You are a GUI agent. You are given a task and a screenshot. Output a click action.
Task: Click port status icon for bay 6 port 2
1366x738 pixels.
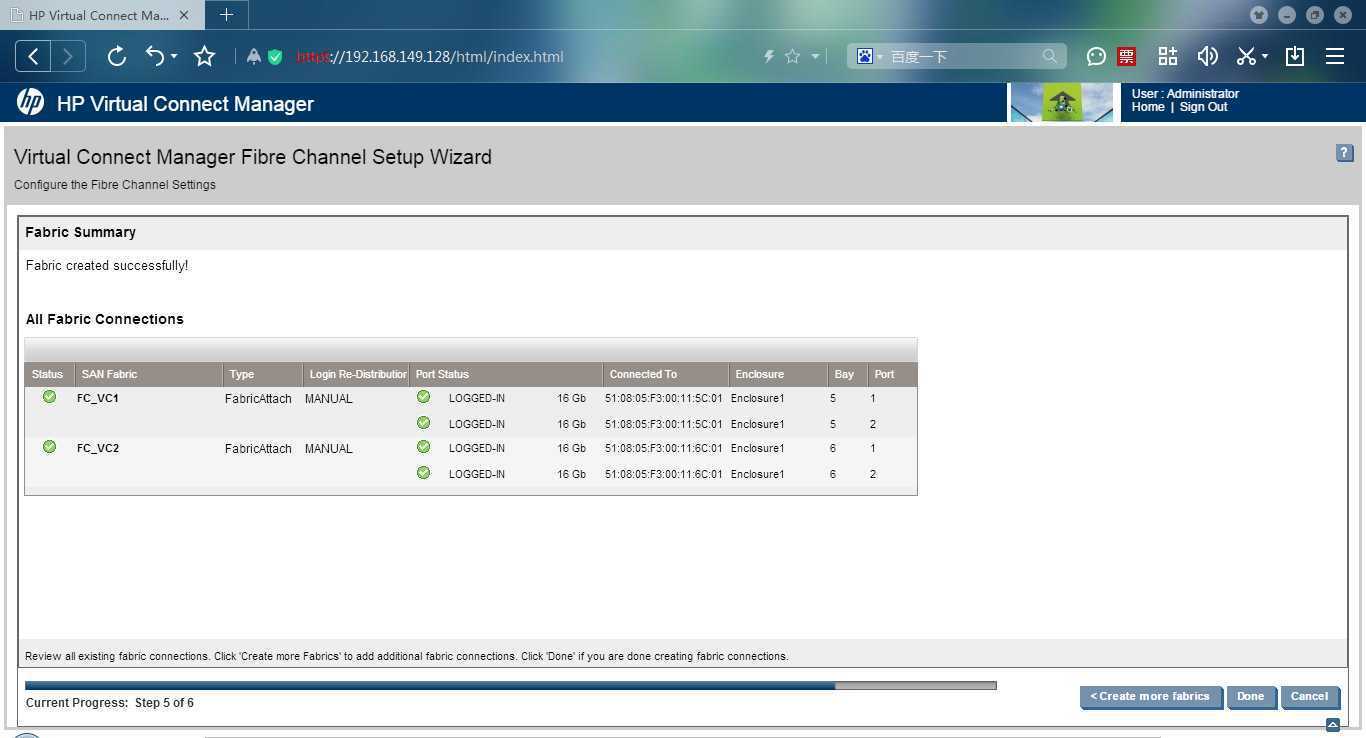pos(423,473)
